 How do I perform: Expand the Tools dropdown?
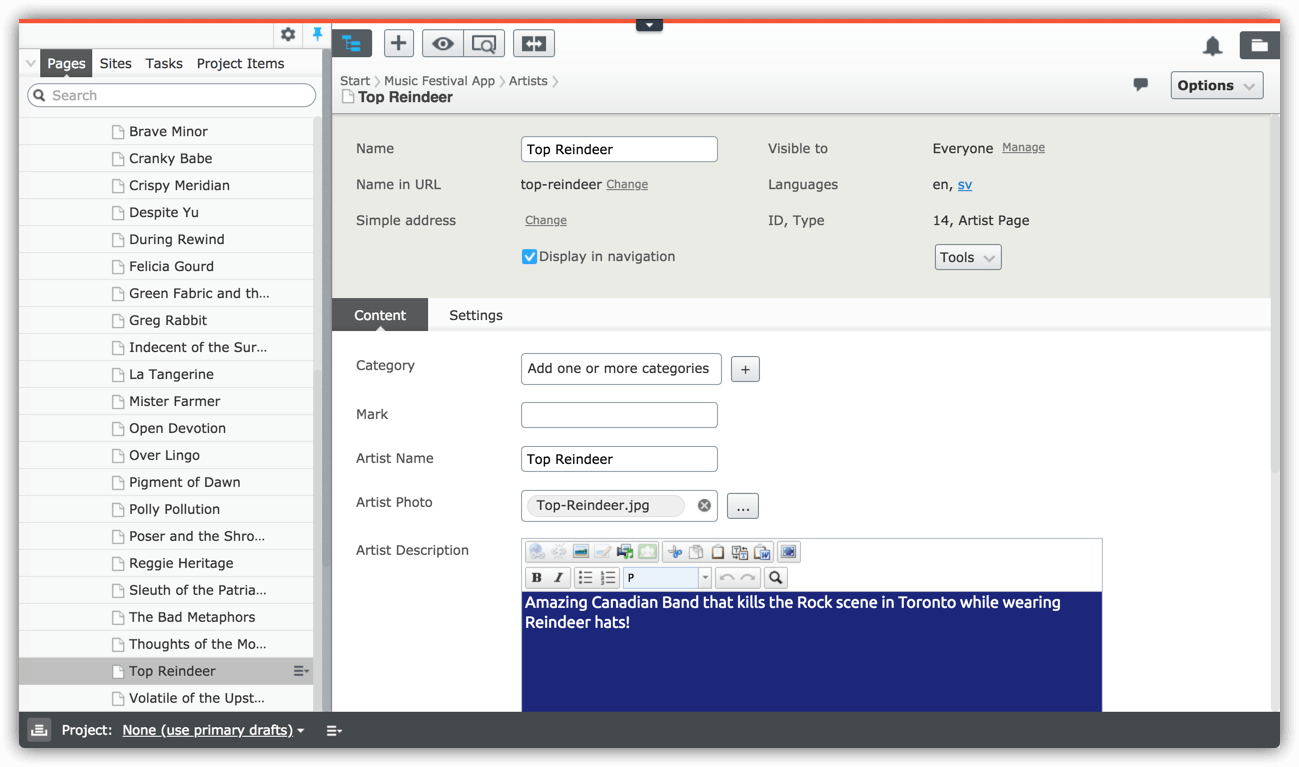click(x=967, y=258)
